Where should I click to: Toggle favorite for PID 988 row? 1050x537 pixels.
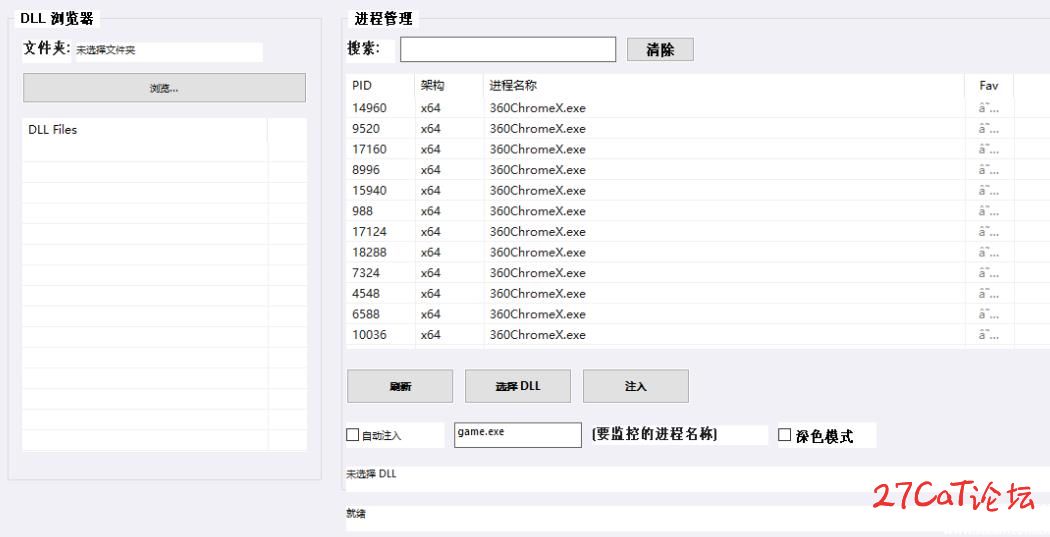coord(989,211)
